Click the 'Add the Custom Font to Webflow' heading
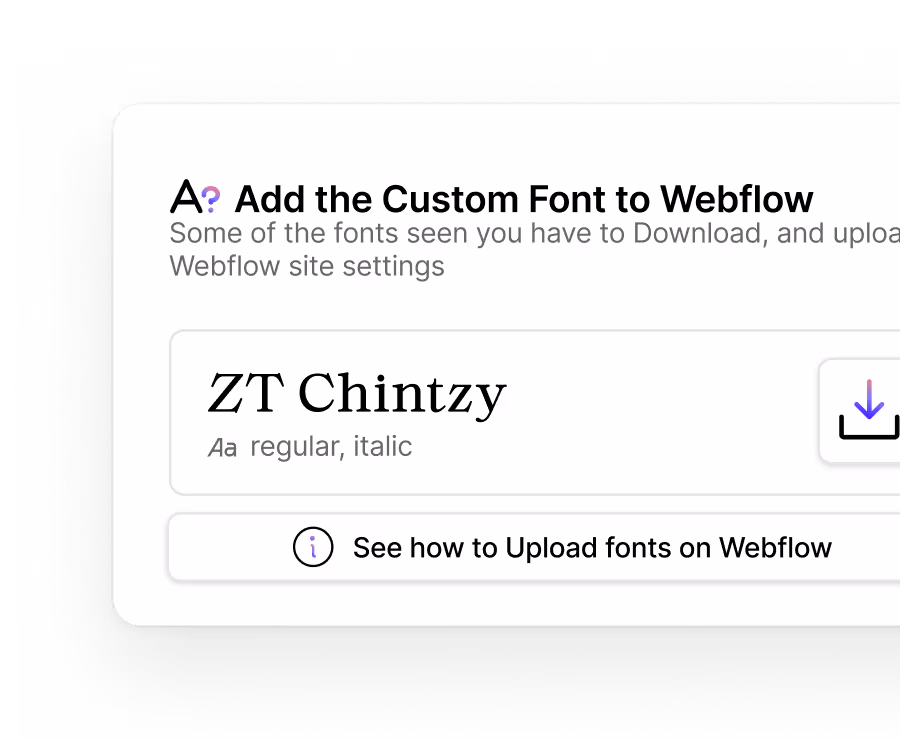 [524, 199]
